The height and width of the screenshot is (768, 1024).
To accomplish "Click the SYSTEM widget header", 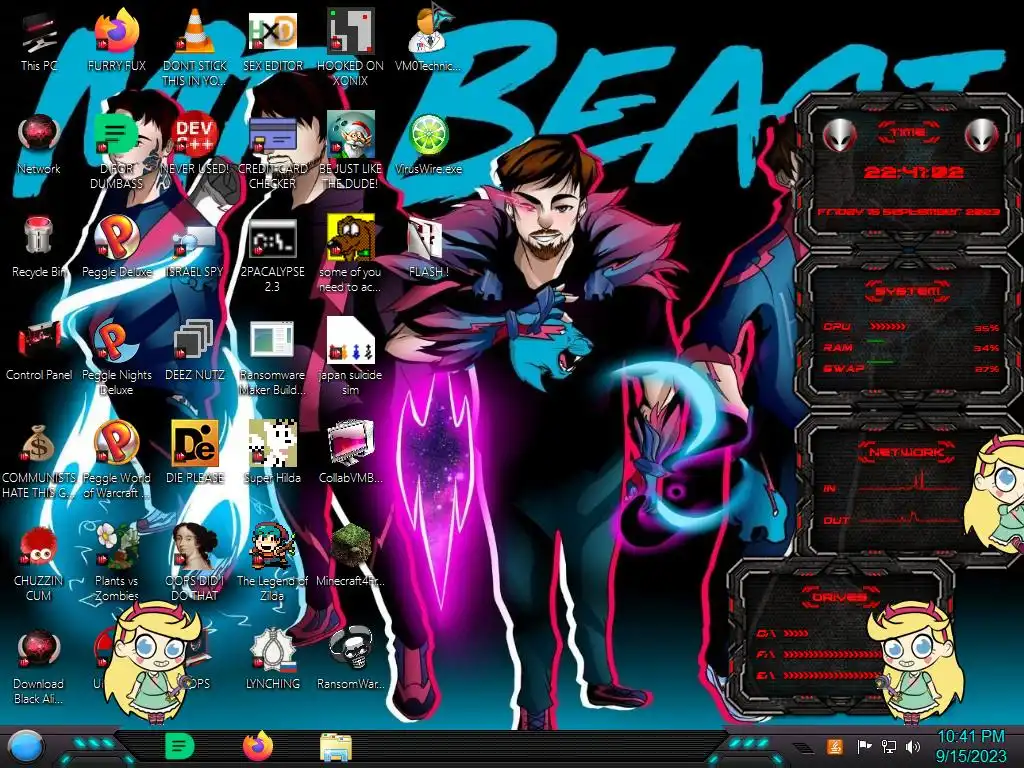I will [907, 291].
